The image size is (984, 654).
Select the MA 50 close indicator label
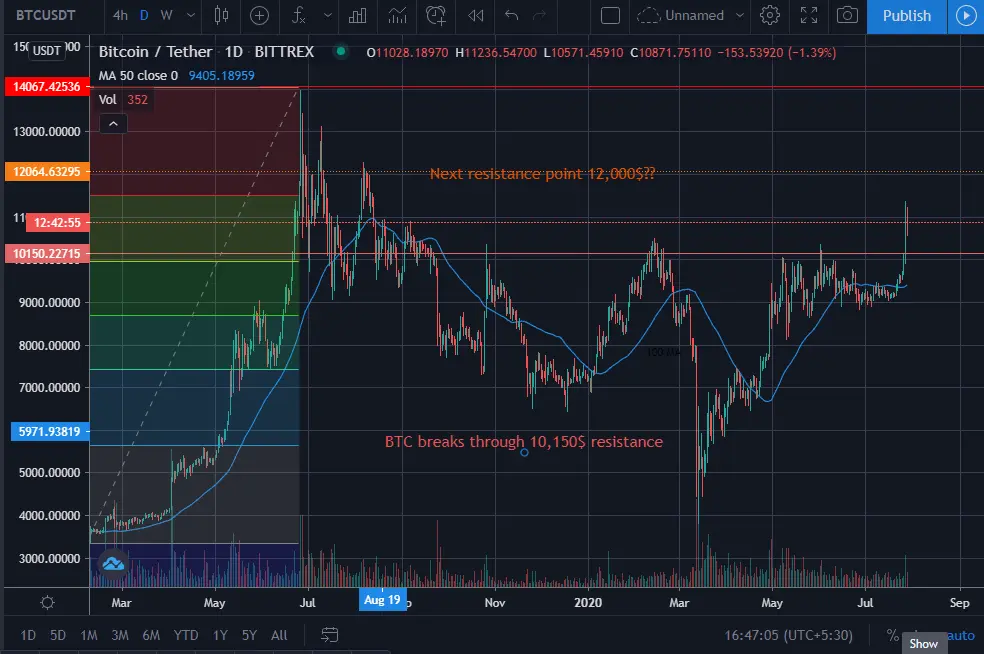click(138, 75)
